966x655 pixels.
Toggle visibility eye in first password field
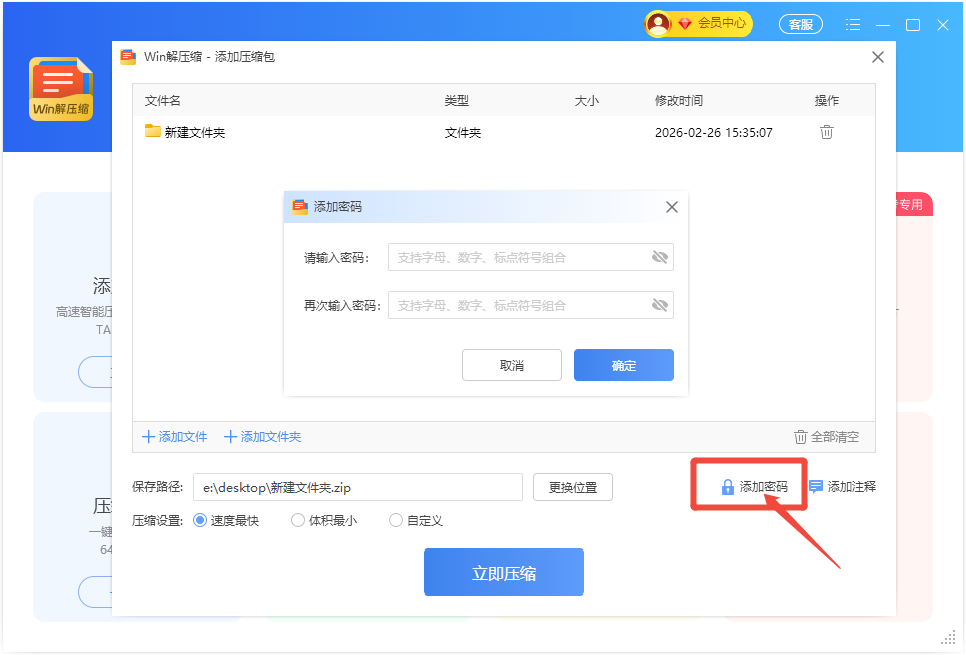pyautogui.click(x=659, y=257)
